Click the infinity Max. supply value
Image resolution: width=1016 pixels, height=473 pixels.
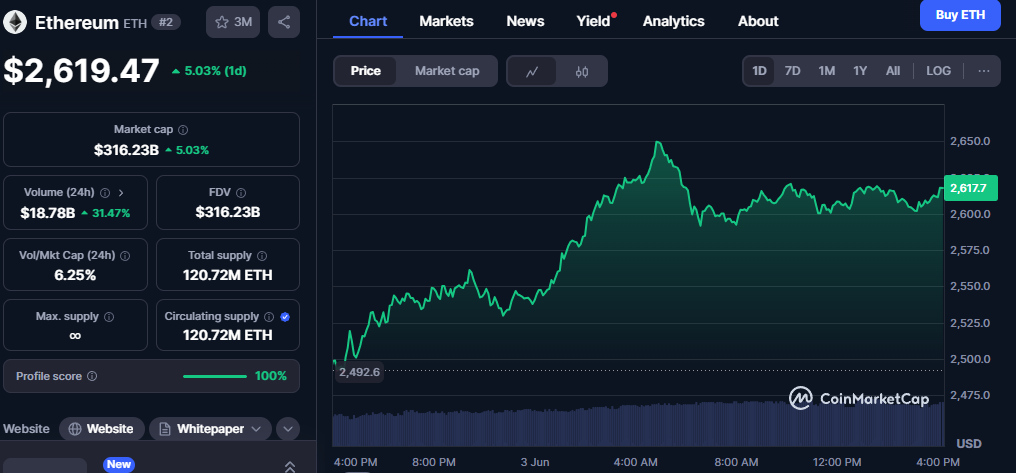[x=75, y=336]
